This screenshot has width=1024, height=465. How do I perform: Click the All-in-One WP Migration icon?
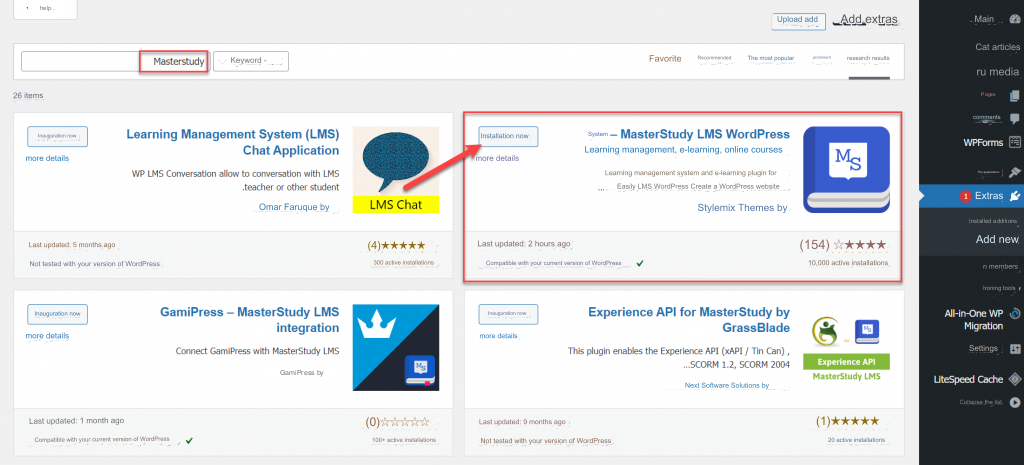pos(1014,313)
